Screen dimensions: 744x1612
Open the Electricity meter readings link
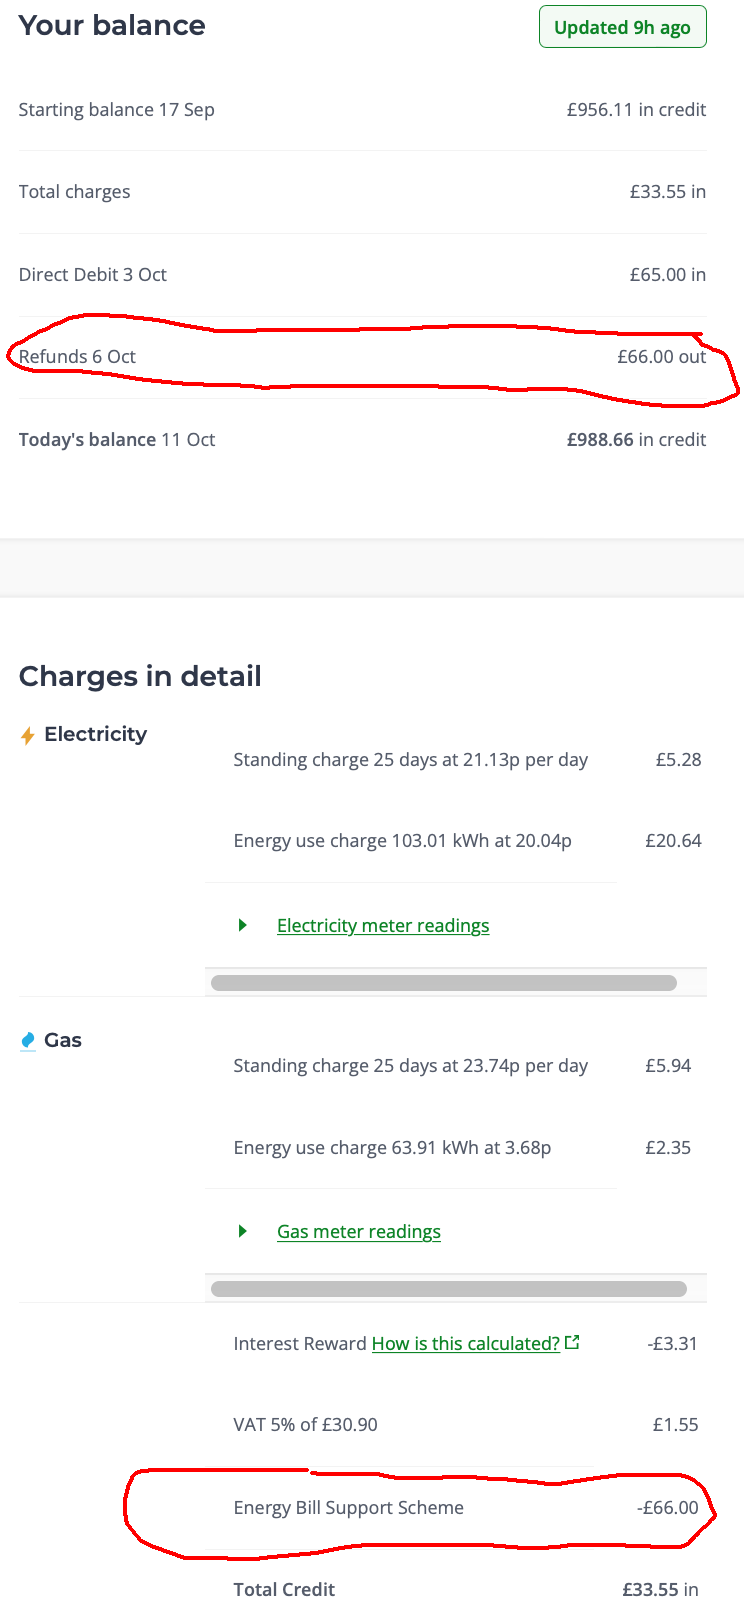(383, 926)
